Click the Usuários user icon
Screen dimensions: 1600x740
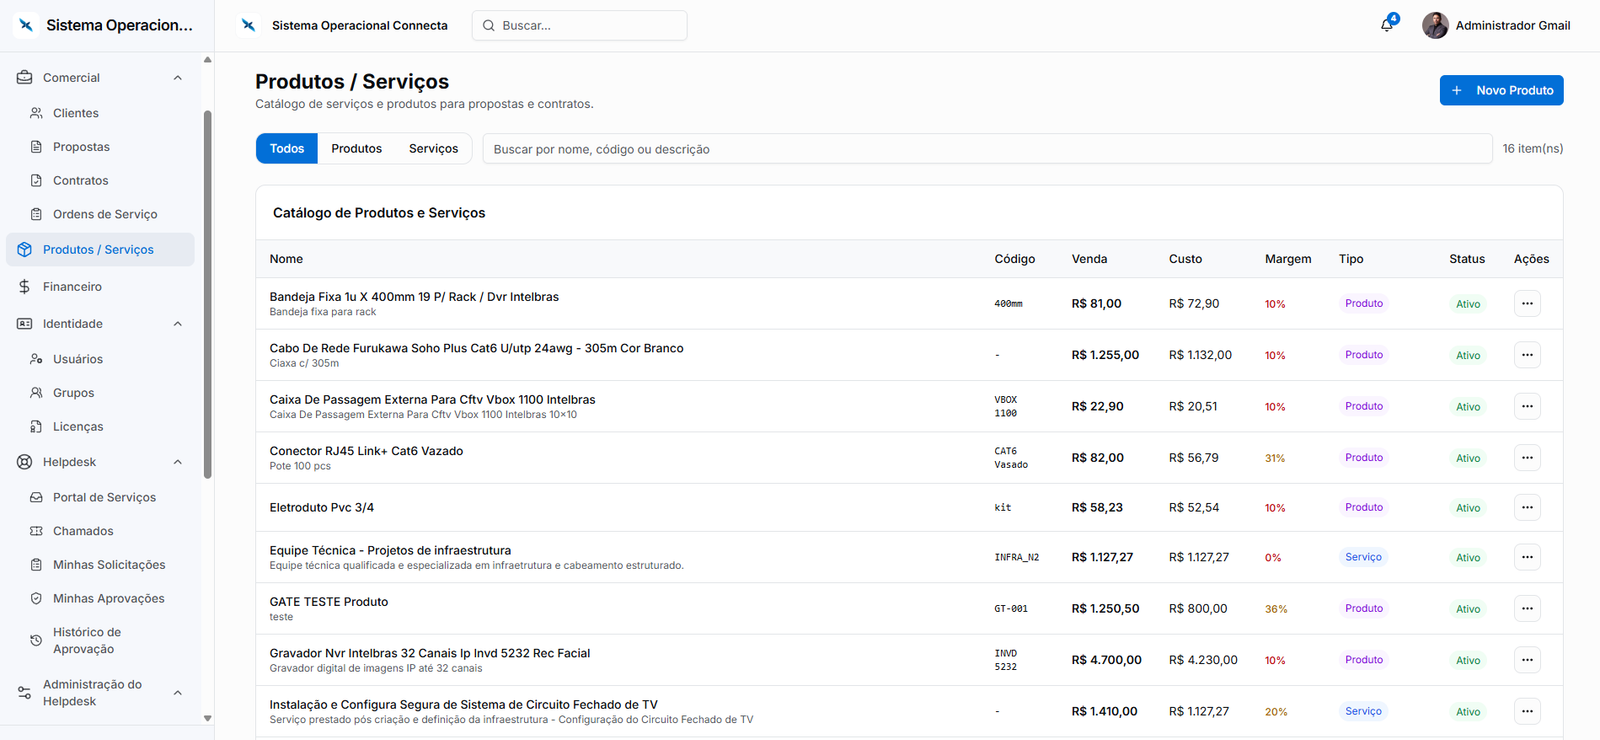36,359
